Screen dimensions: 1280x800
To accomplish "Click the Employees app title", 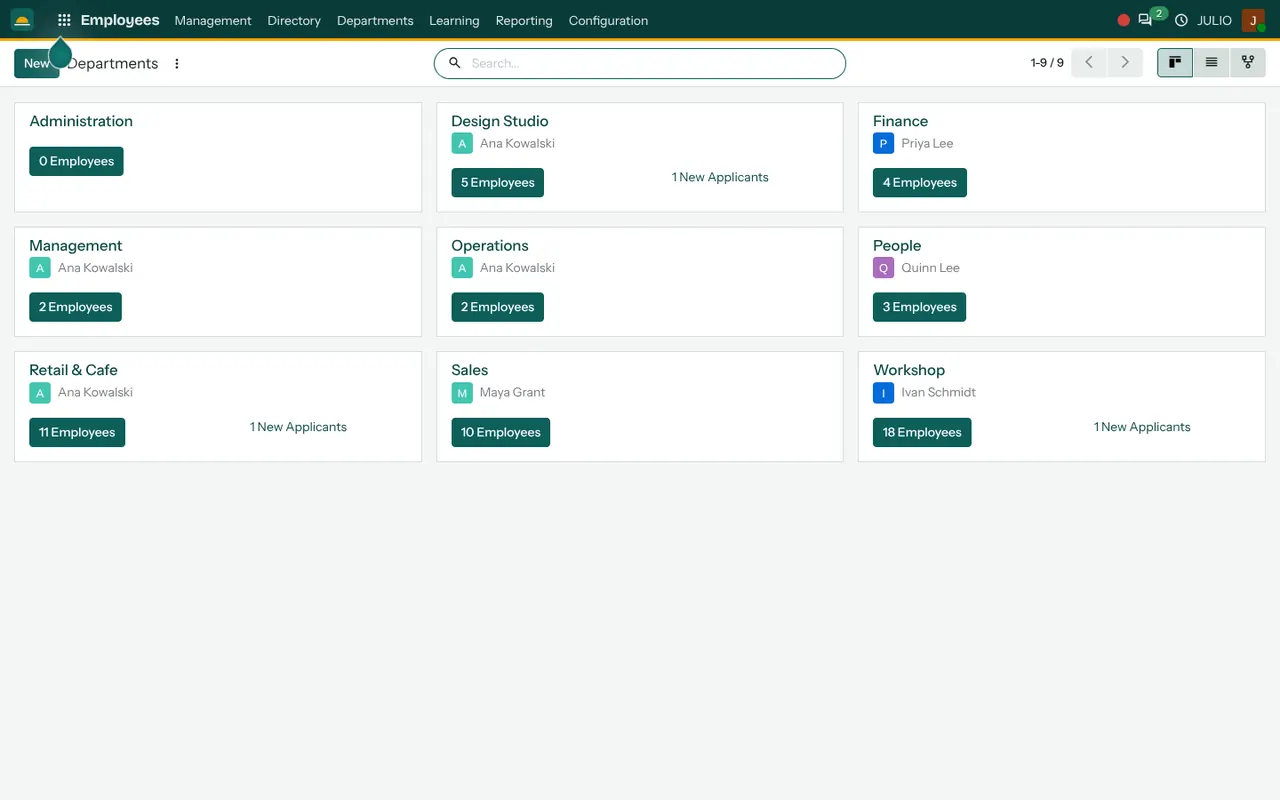I will [x=120, y=20].
